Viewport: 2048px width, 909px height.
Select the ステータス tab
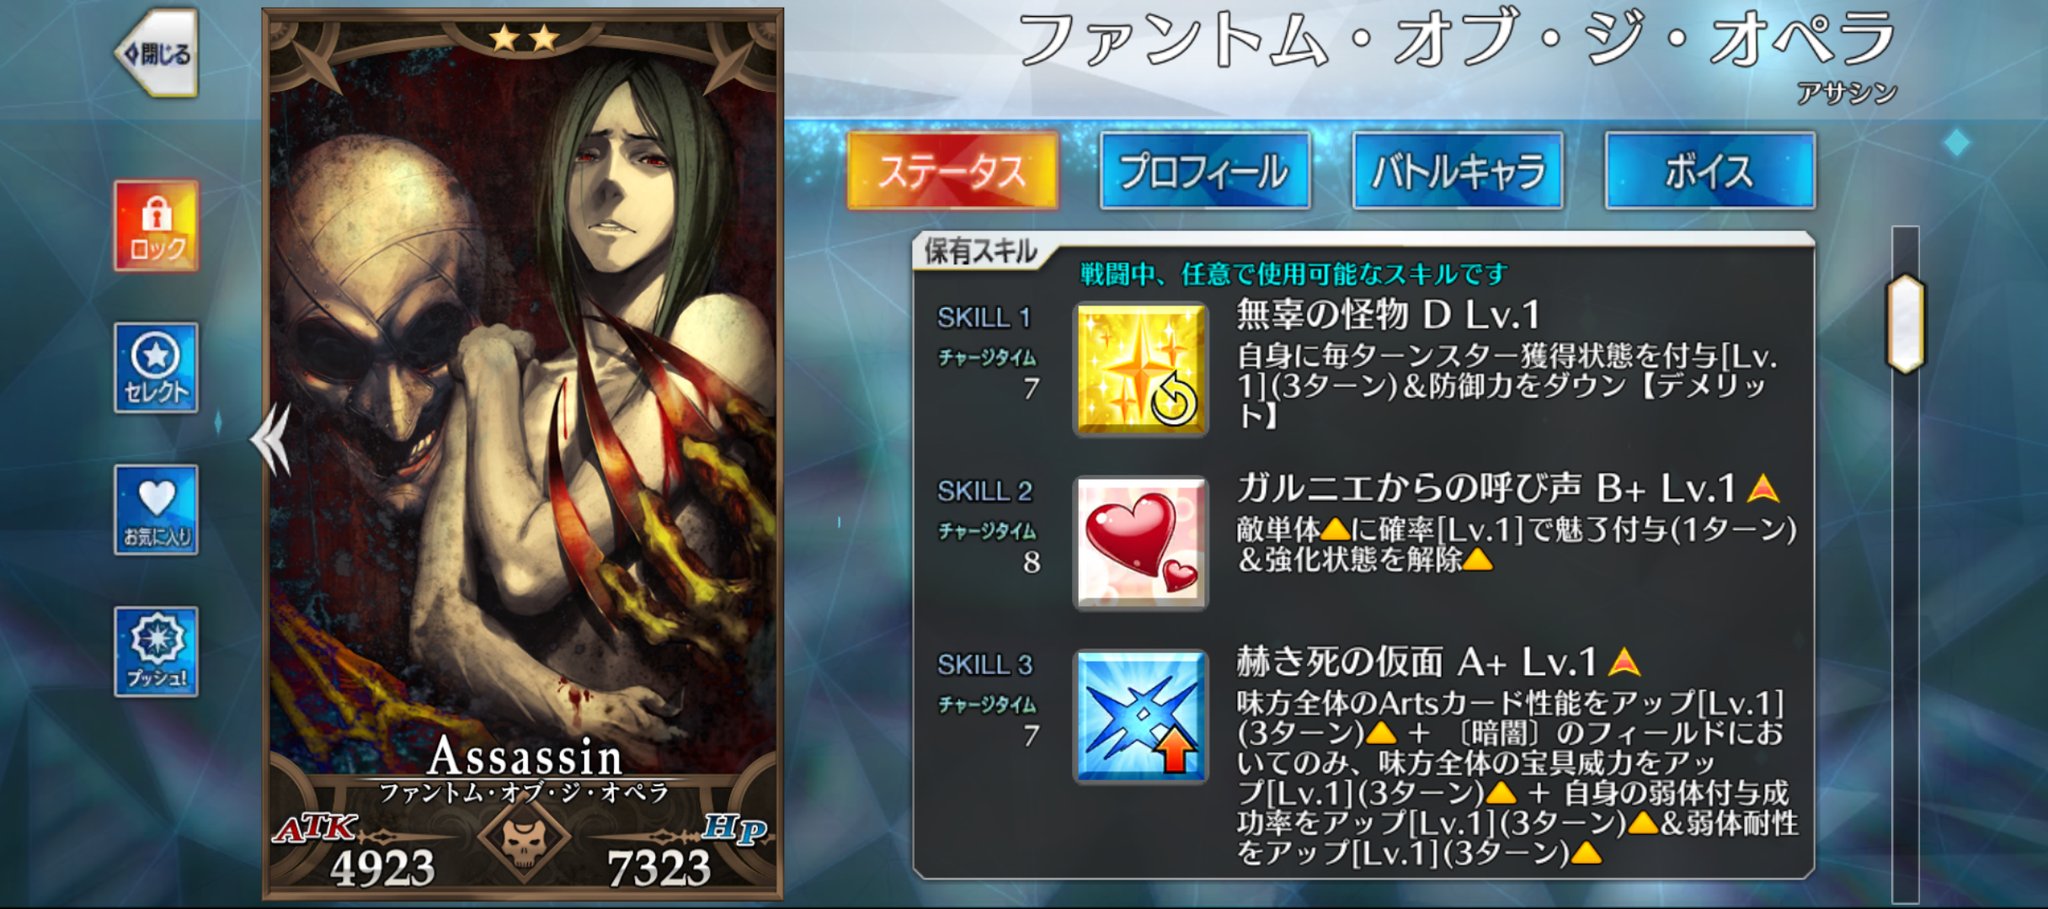pyautogui.click(x=952, y=171)
